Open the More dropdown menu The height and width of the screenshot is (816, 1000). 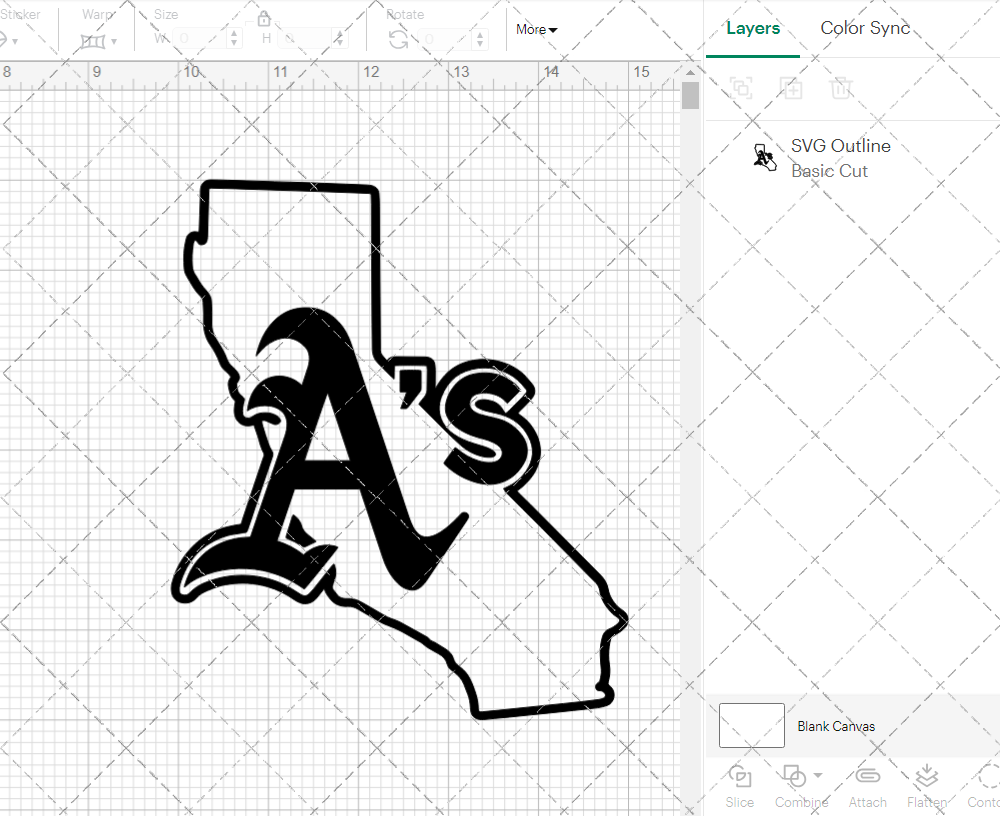pyautogui.click(x=536, y=29)
